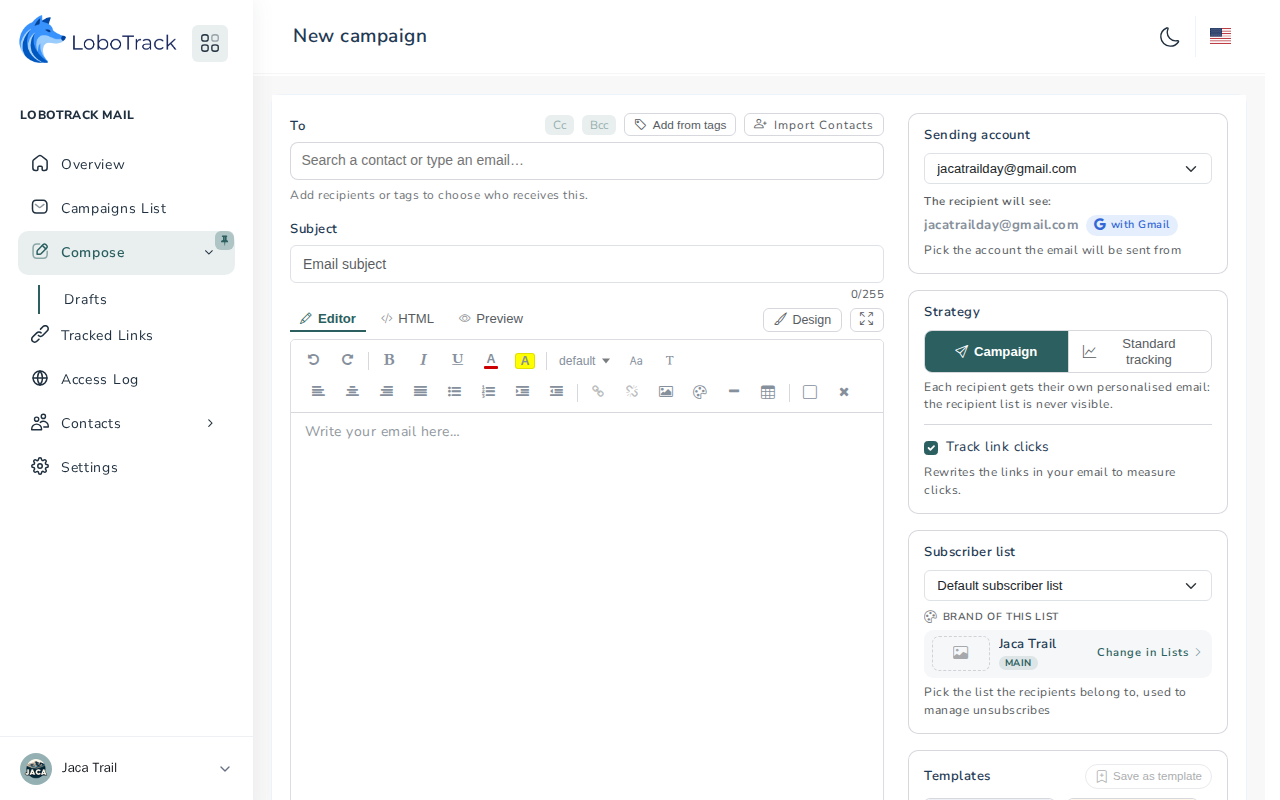Viewport: 1280px width, 800px height.
Task: Focus the To recipient search field
Action: pyautogui.click(x=587, y=161)
